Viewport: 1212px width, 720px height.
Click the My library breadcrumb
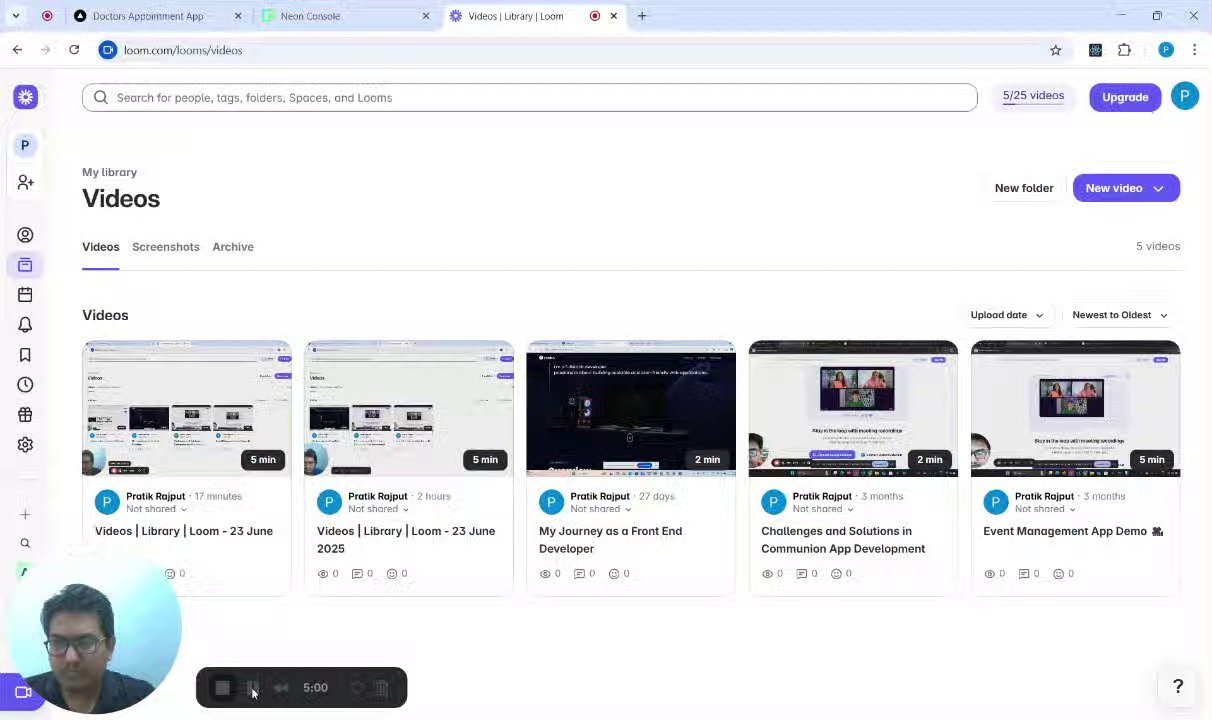point(109,172)
